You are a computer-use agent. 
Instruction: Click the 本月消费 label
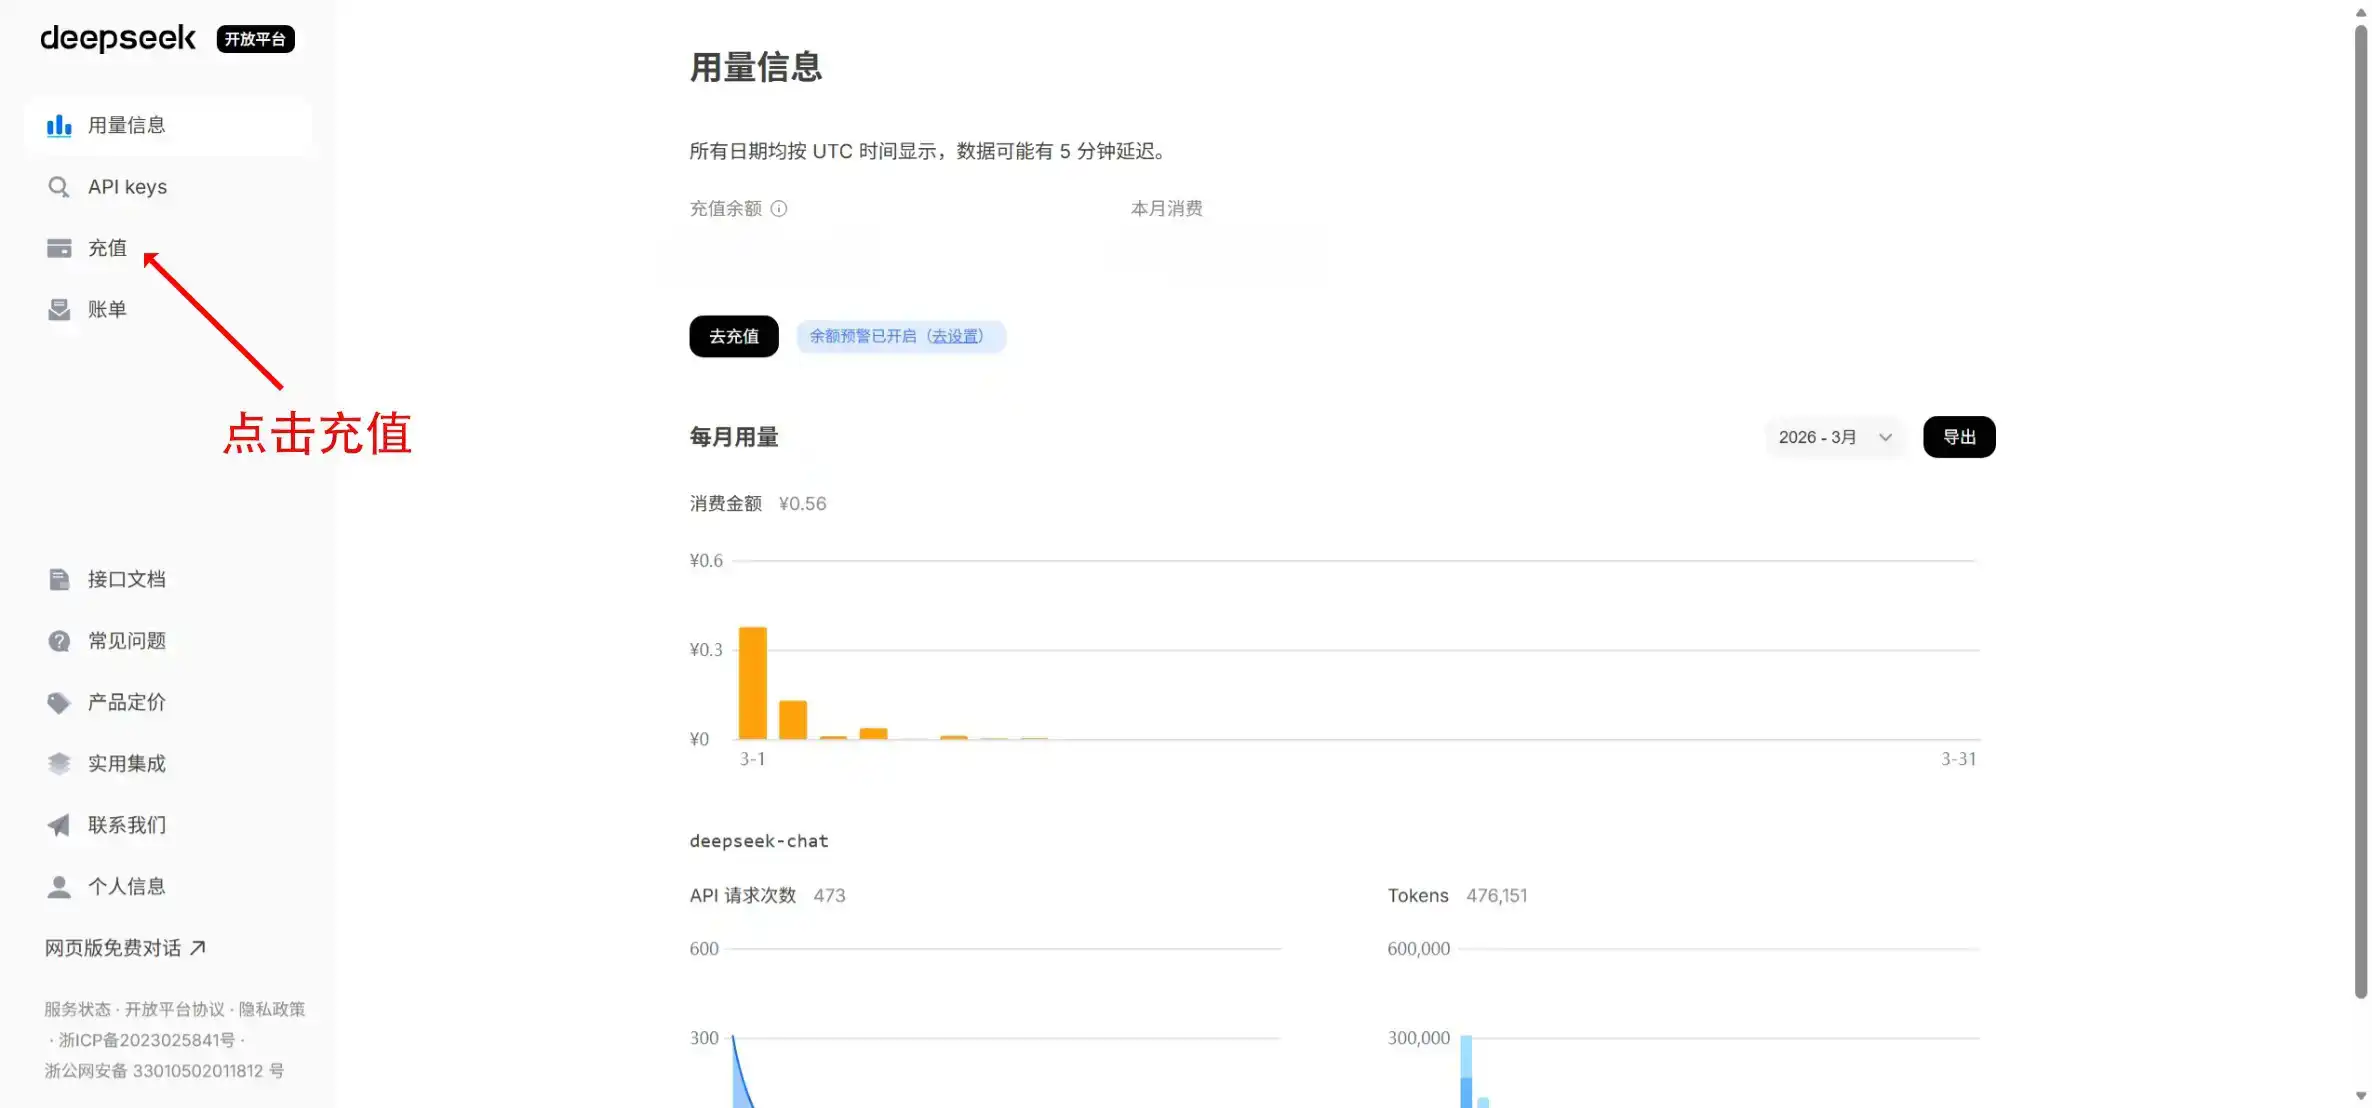[x=1167, y=209]
